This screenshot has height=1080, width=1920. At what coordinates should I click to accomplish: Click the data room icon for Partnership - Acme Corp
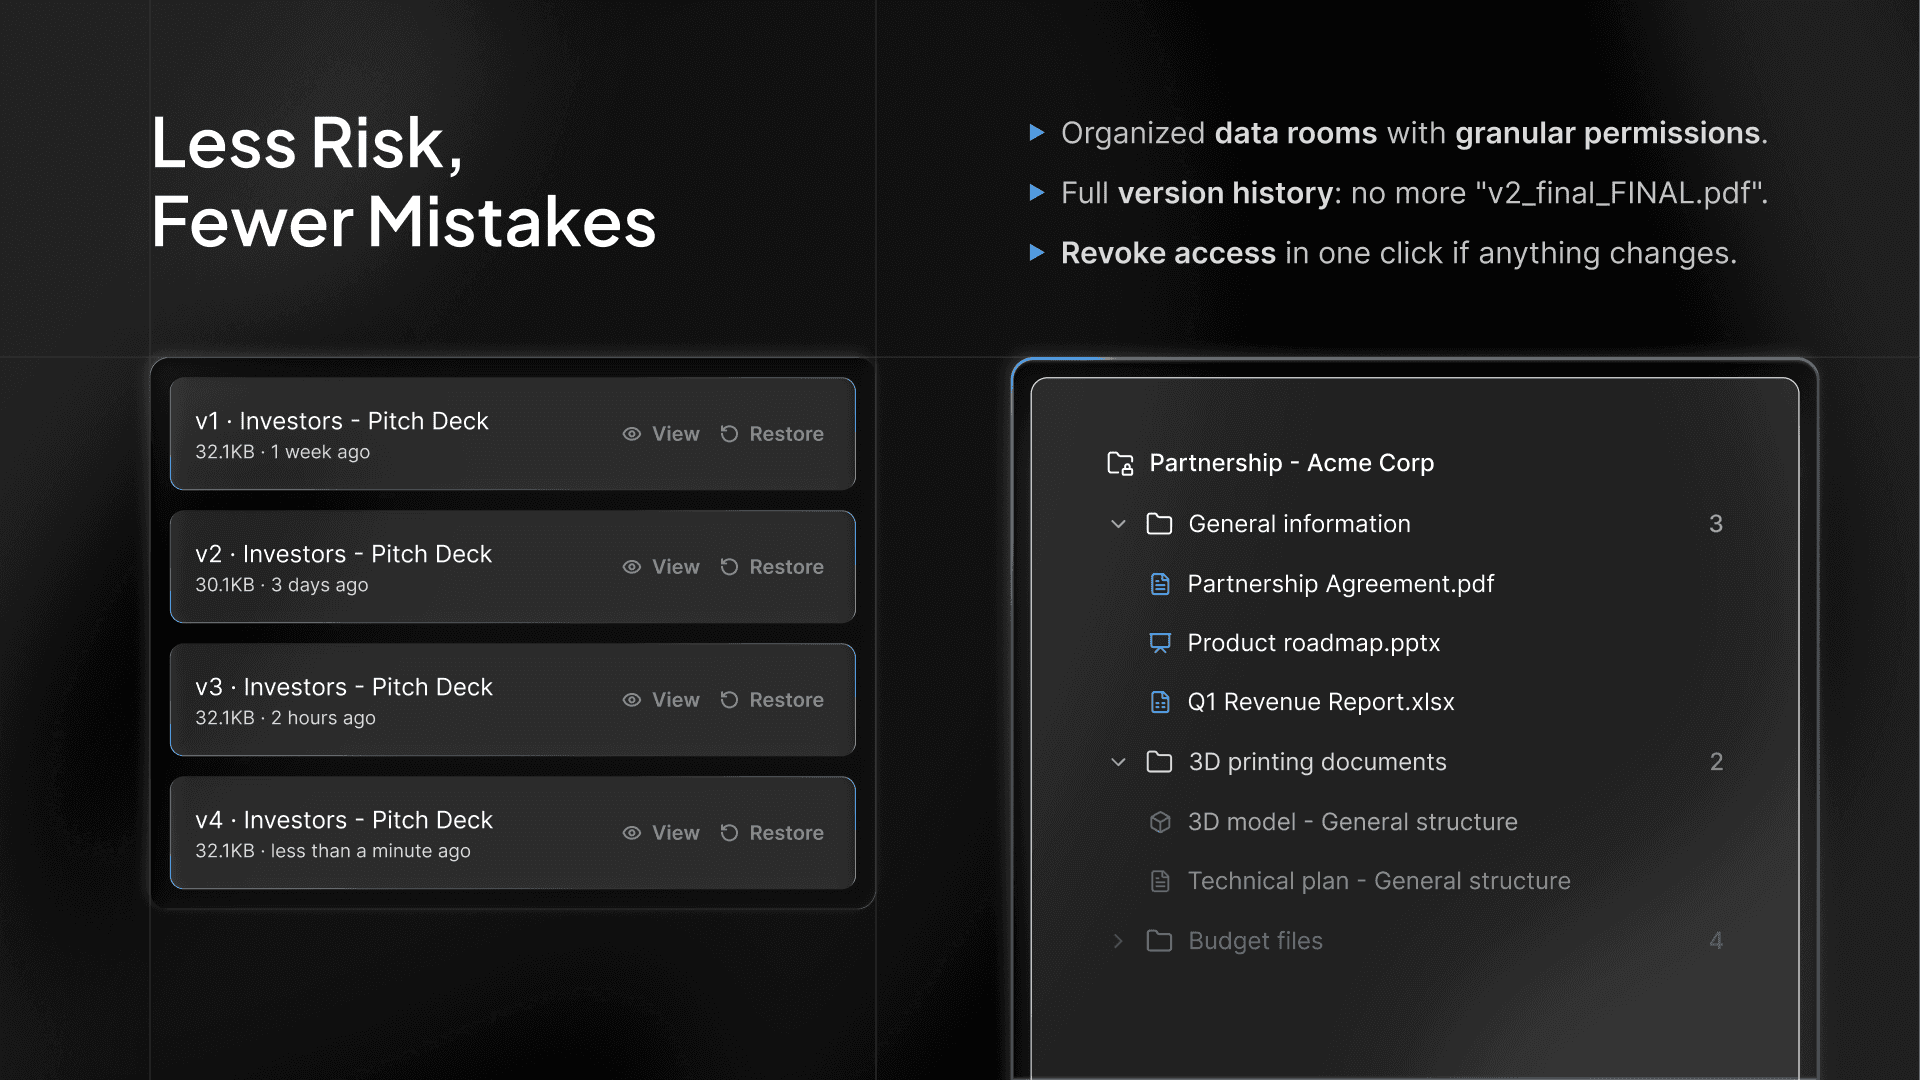pos(1119,463)
